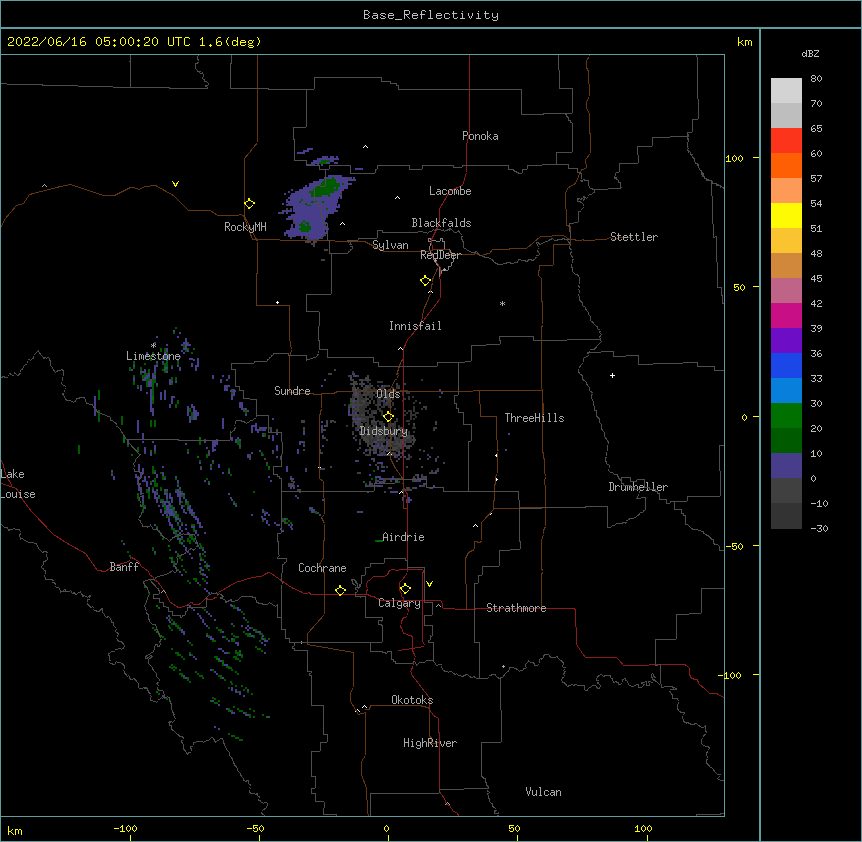
Task: Click the Strathmore city label
Action: point(516,608)
